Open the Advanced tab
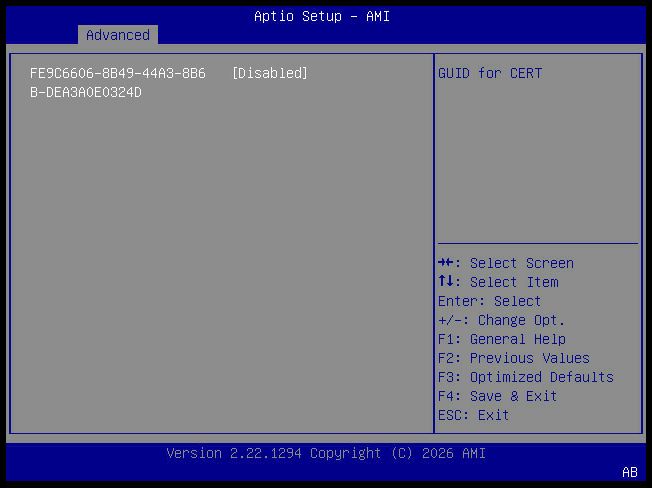This screenshot has width=652, height=488. [x=118, y=35]
